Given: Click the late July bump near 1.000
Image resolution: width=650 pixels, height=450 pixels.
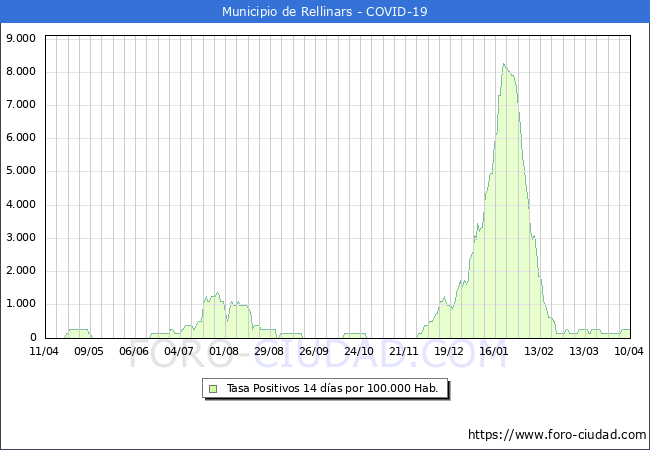Looking at the screenshot, I should tap(217, 295).
